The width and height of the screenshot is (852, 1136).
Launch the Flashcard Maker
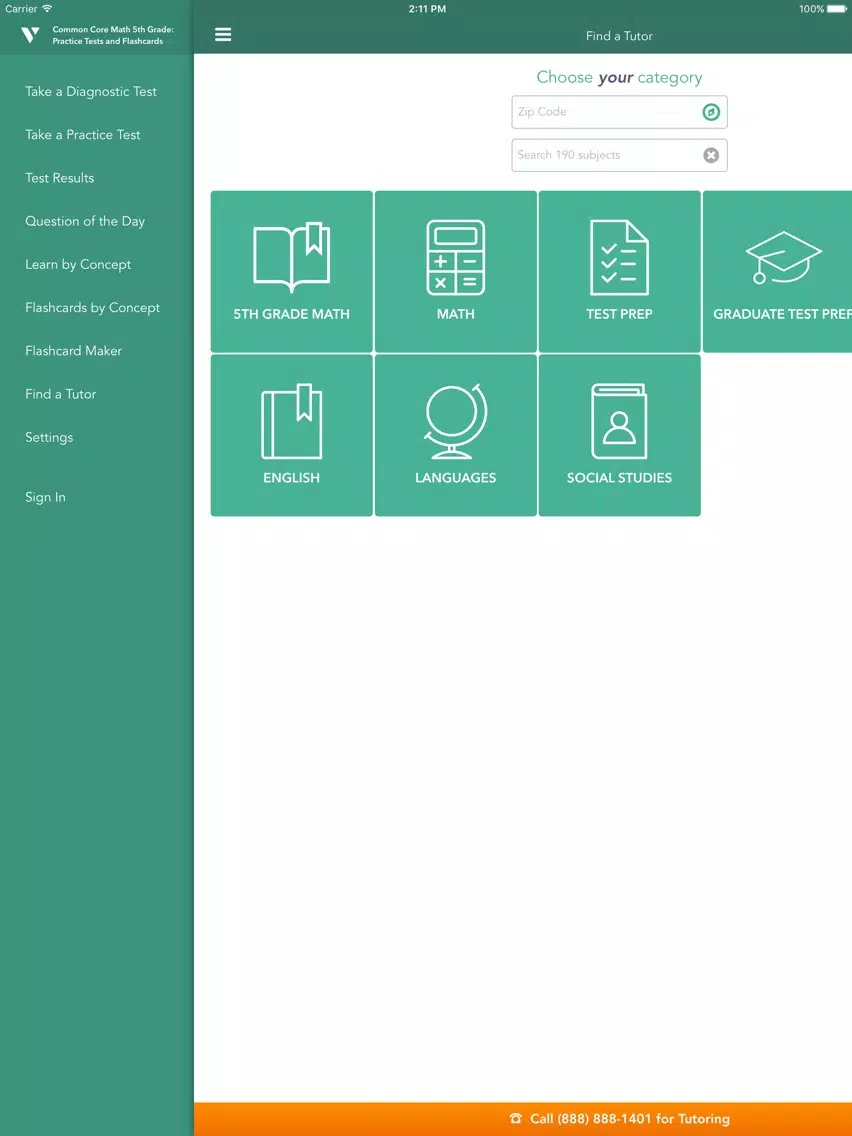click(73, 351)
